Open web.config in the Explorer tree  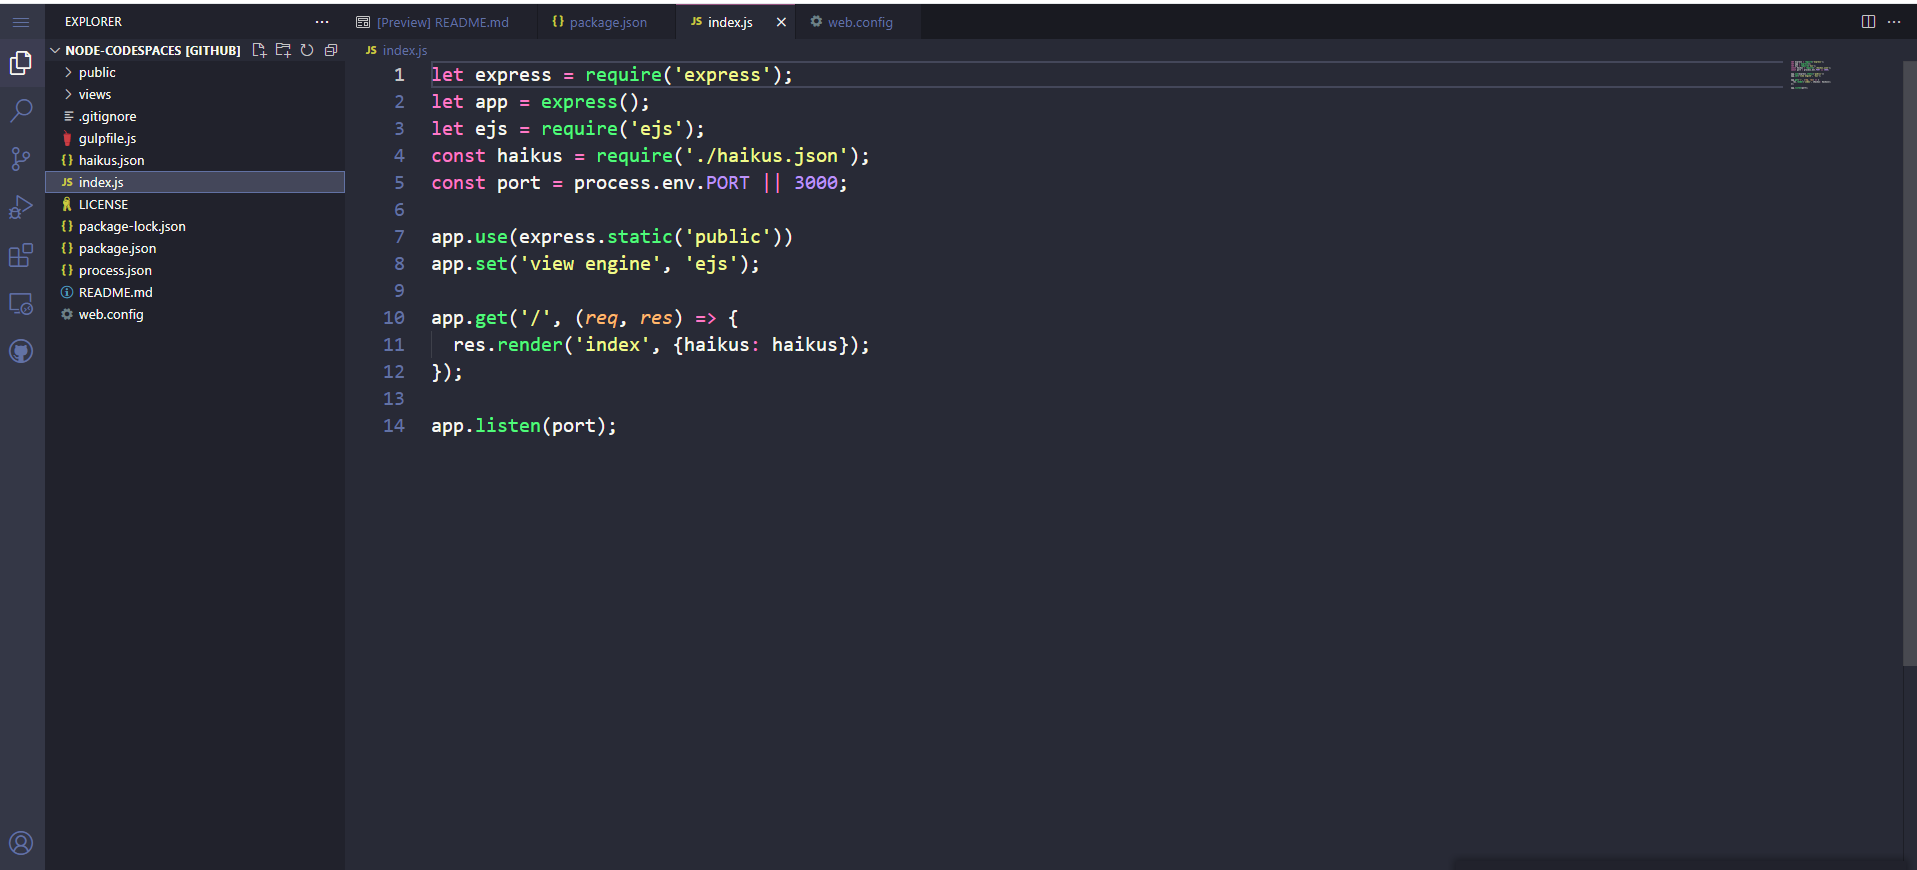click(195, 314)
